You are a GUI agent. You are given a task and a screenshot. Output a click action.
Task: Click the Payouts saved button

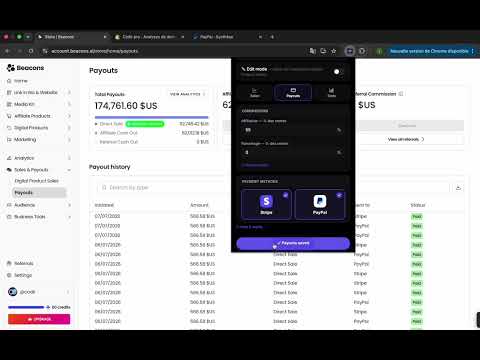(x=293, y=243)
